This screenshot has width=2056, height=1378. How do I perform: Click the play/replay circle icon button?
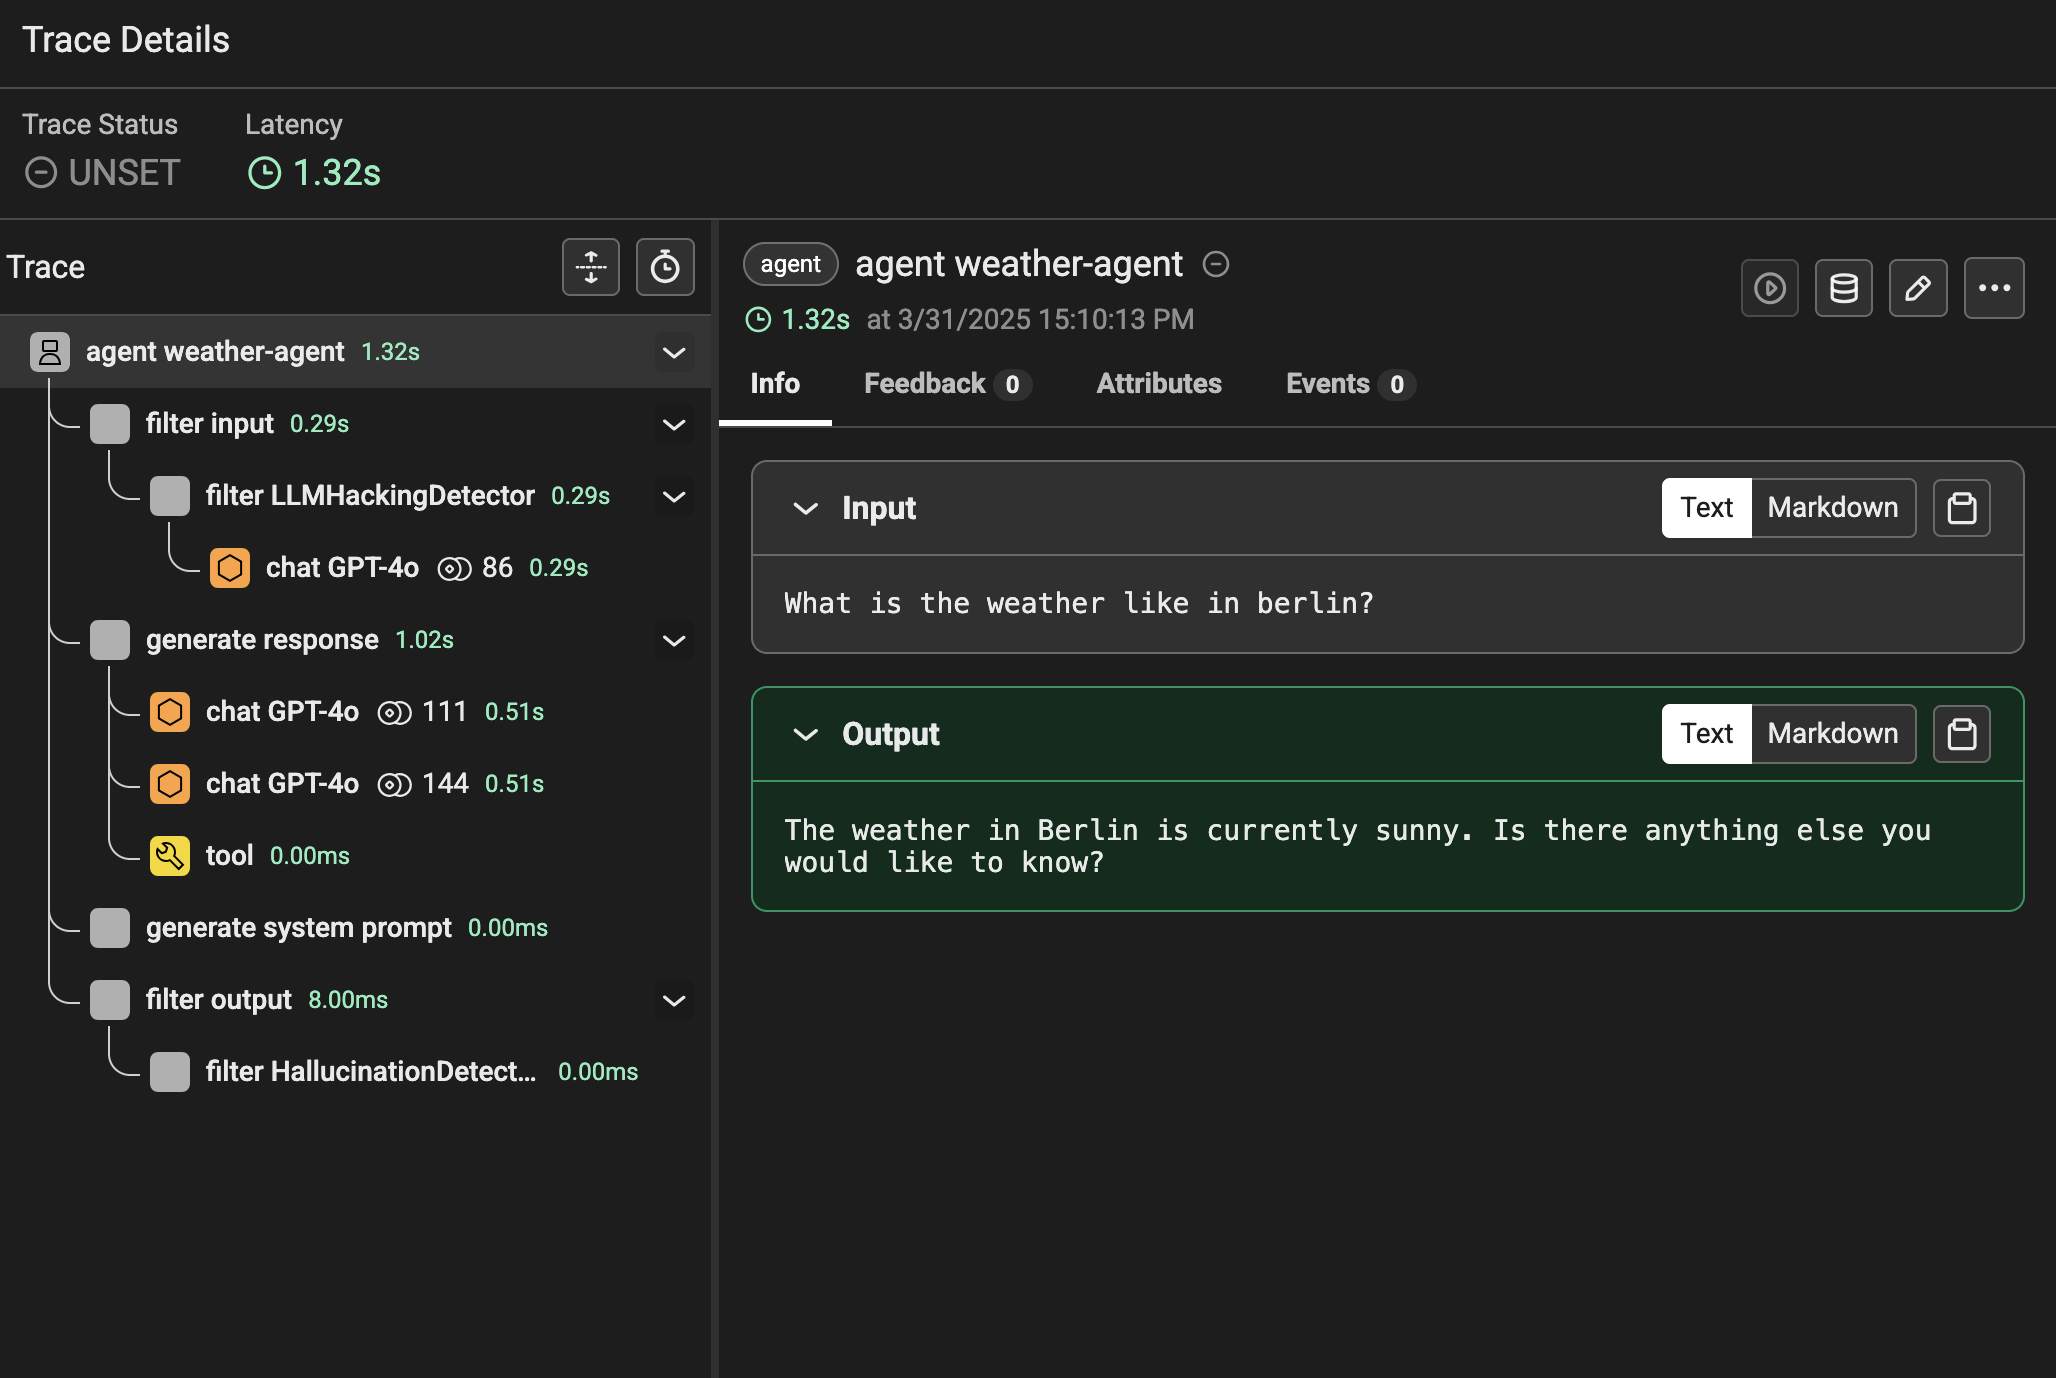click(1769, 289)
